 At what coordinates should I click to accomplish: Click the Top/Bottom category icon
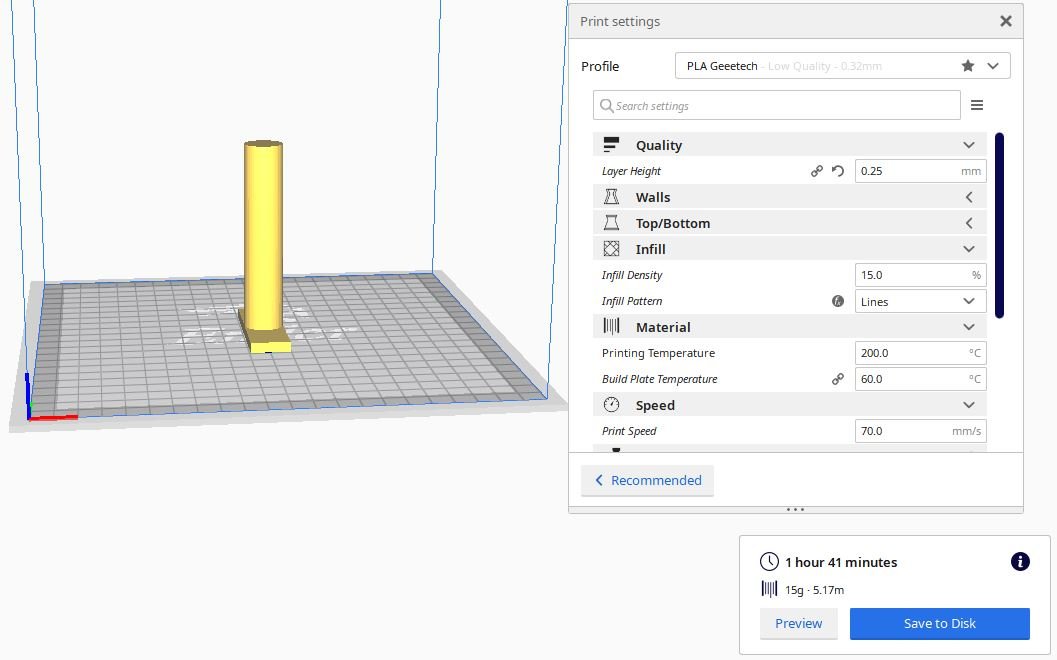point(611,222)
